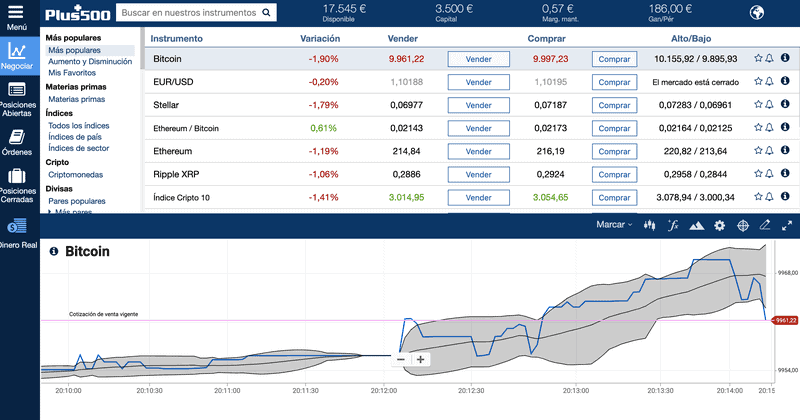The width and height of the screenshot is (800, 420).
Task: Open info for Índice Cripto 10
Action: (x=785, y=196)
